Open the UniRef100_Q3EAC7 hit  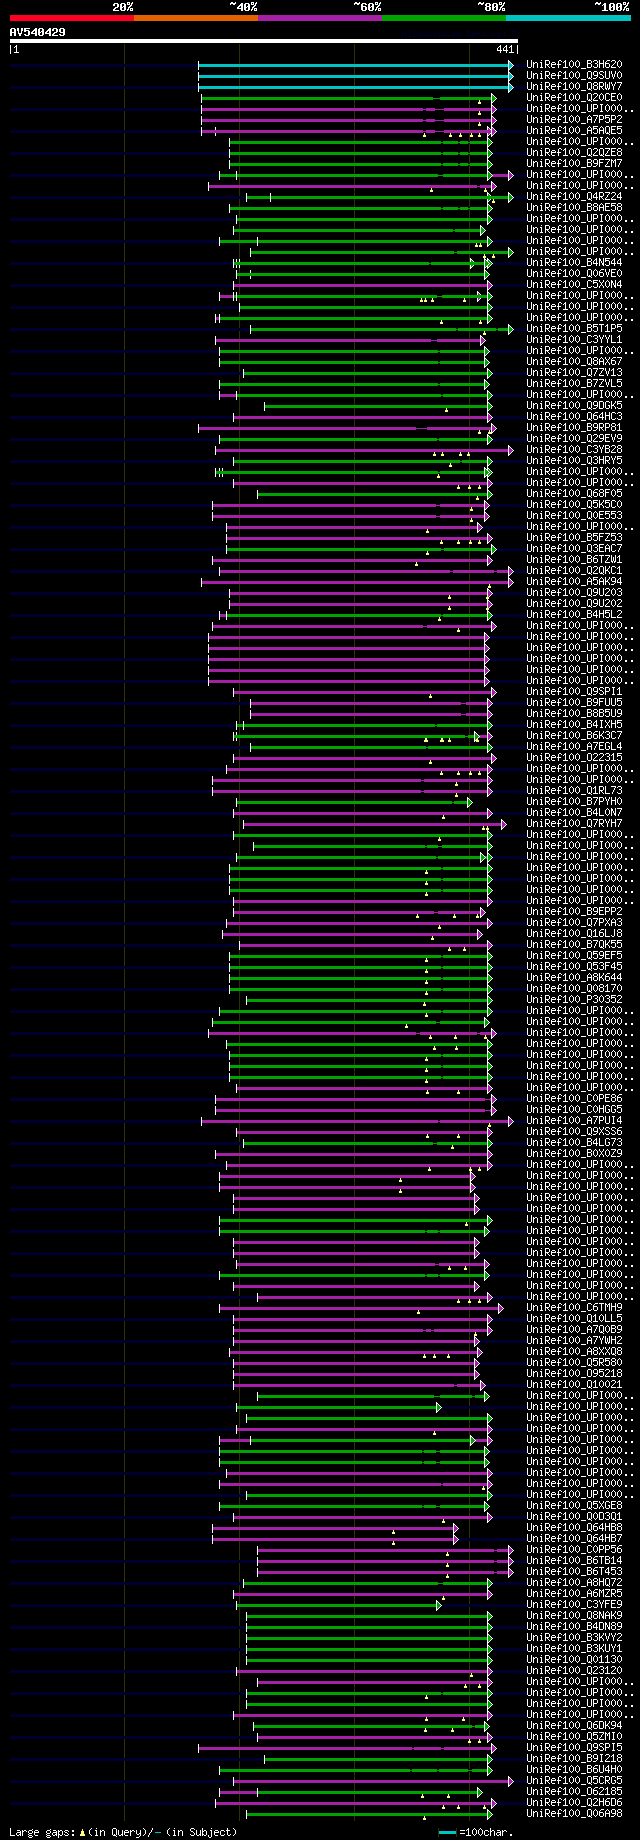574,549
